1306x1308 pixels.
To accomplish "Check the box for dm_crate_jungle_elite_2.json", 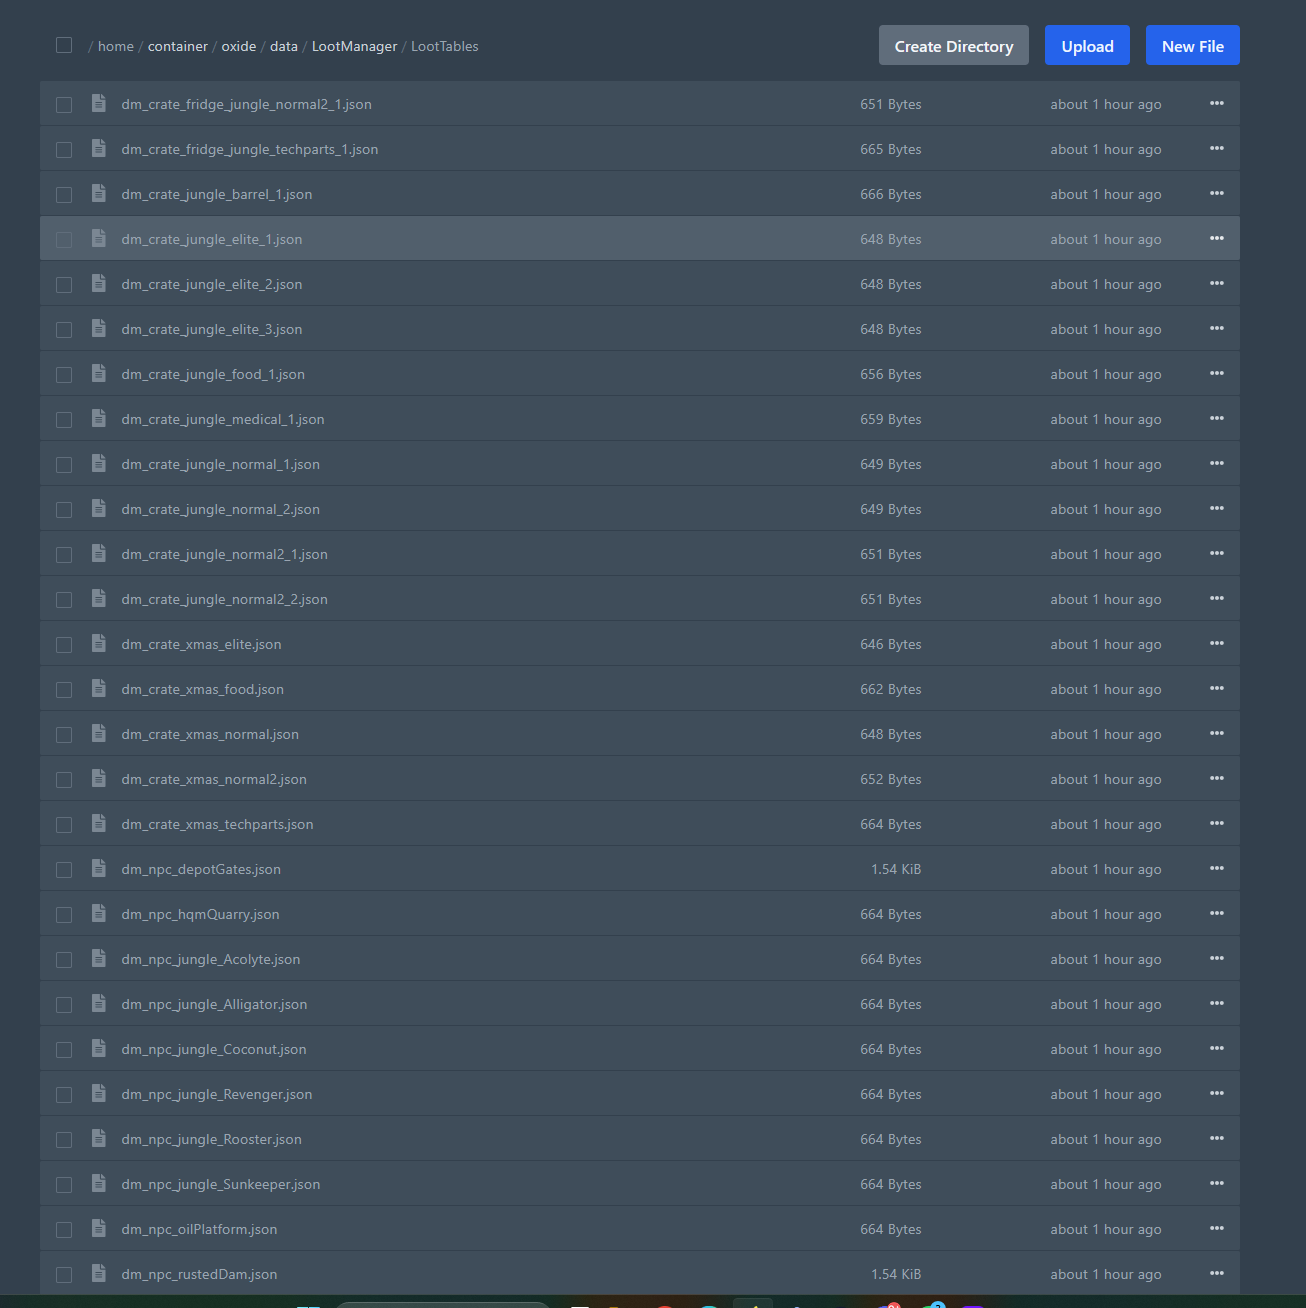I will click(x=64, y=285).
